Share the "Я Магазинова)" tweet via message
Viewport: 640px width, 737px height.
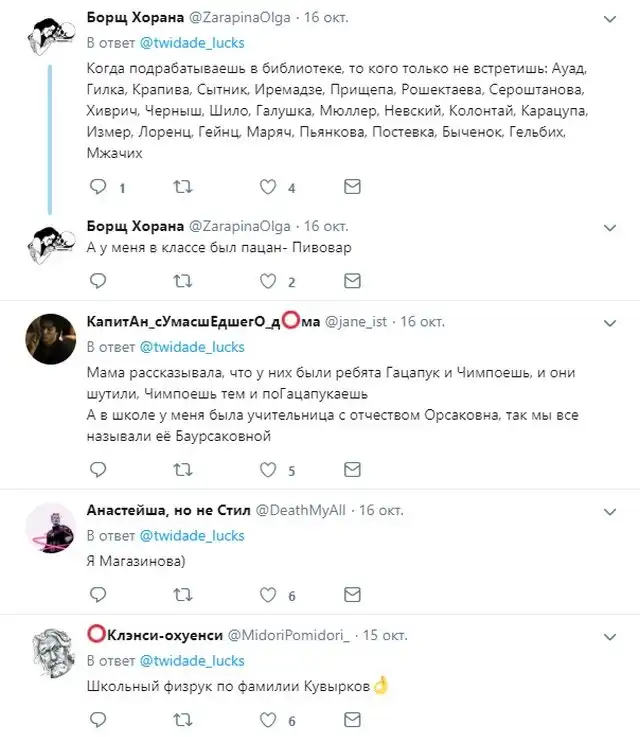[352, 595]
